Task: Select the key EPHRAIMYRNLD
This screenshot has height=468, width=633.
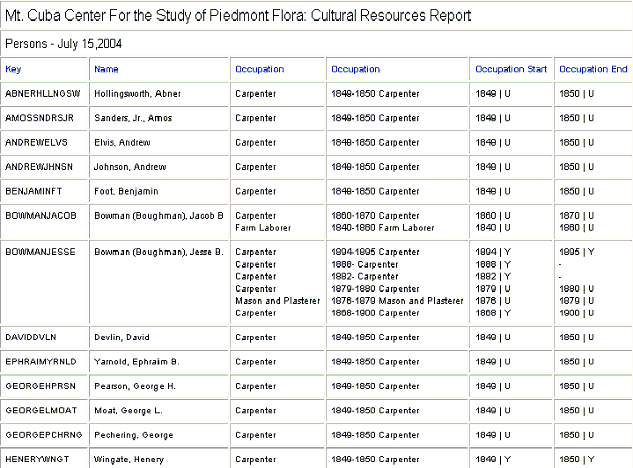Action: 41,361
